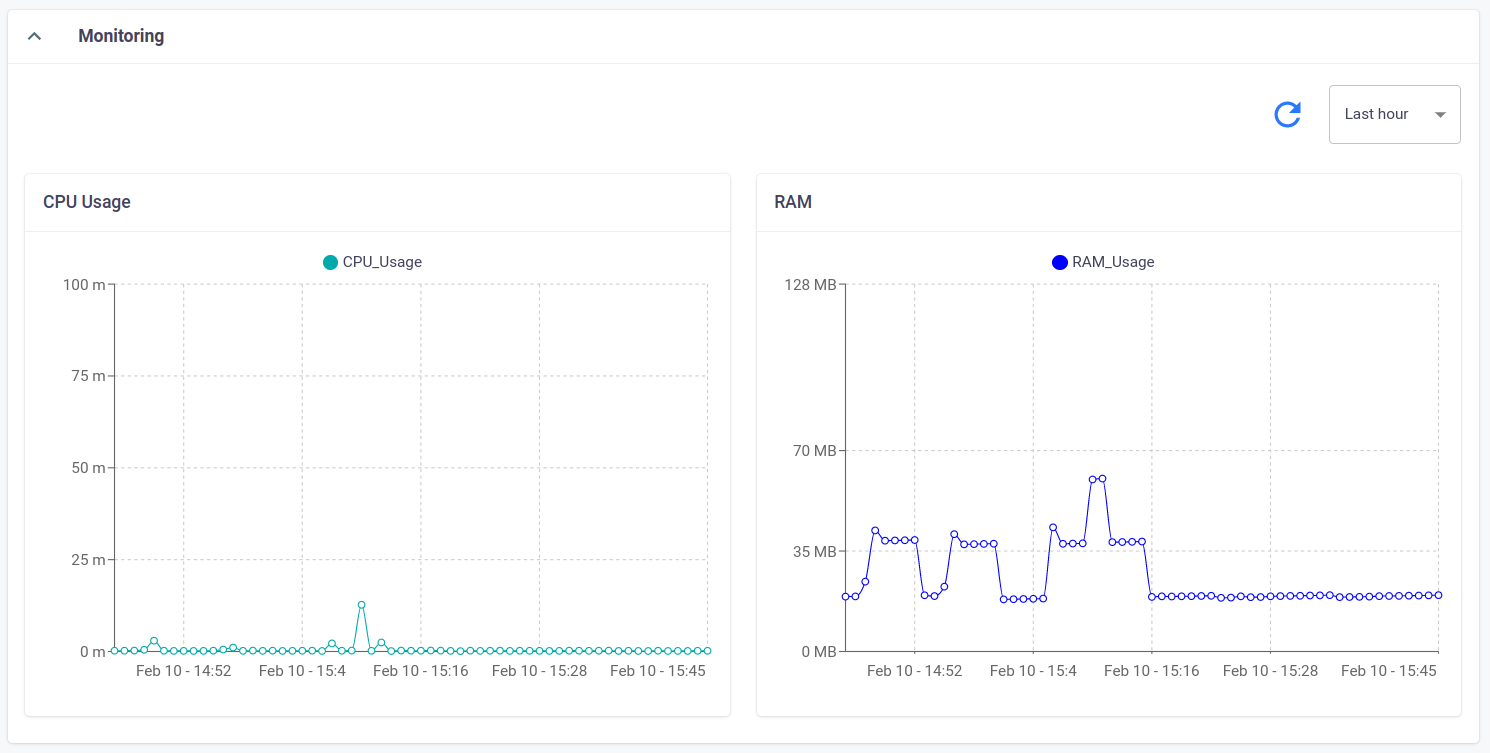This screenshot has height=753, width=1490.
Task: Click the CPU Usage card heading
Action: [x=87, y=202]
